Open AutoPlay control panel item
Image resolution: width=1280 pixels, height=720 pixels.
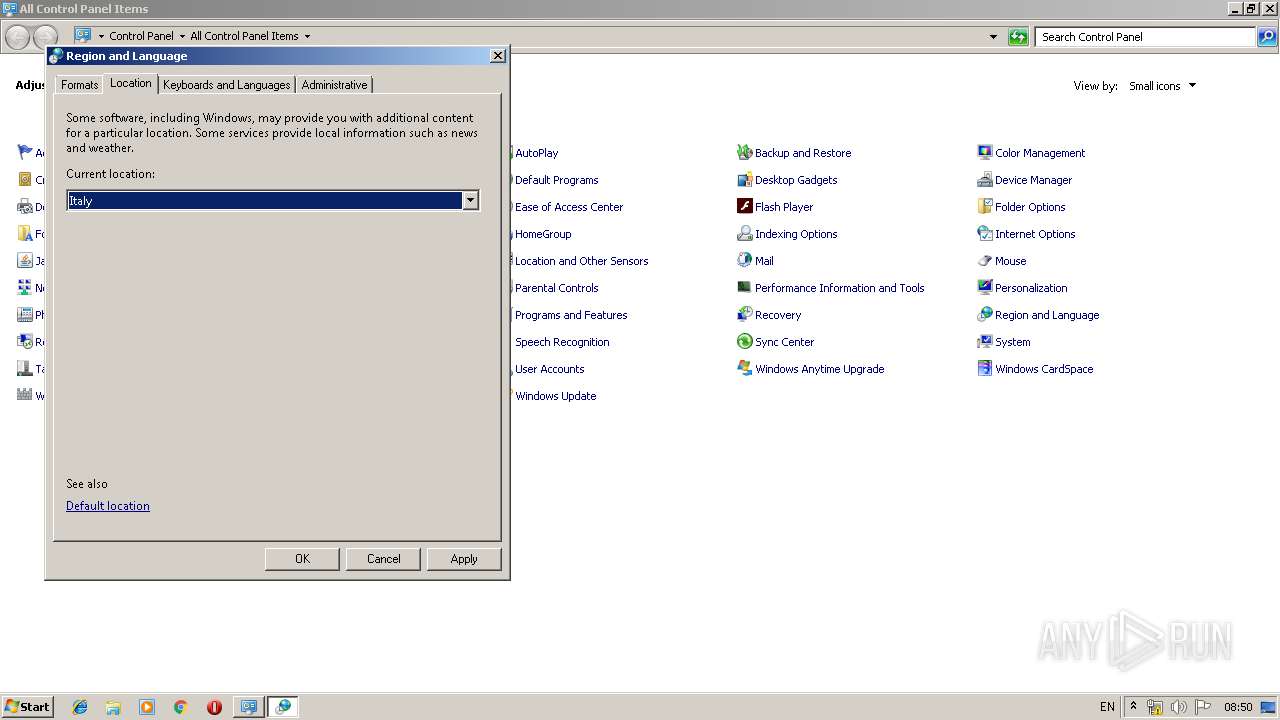click(x=536, y=153)
